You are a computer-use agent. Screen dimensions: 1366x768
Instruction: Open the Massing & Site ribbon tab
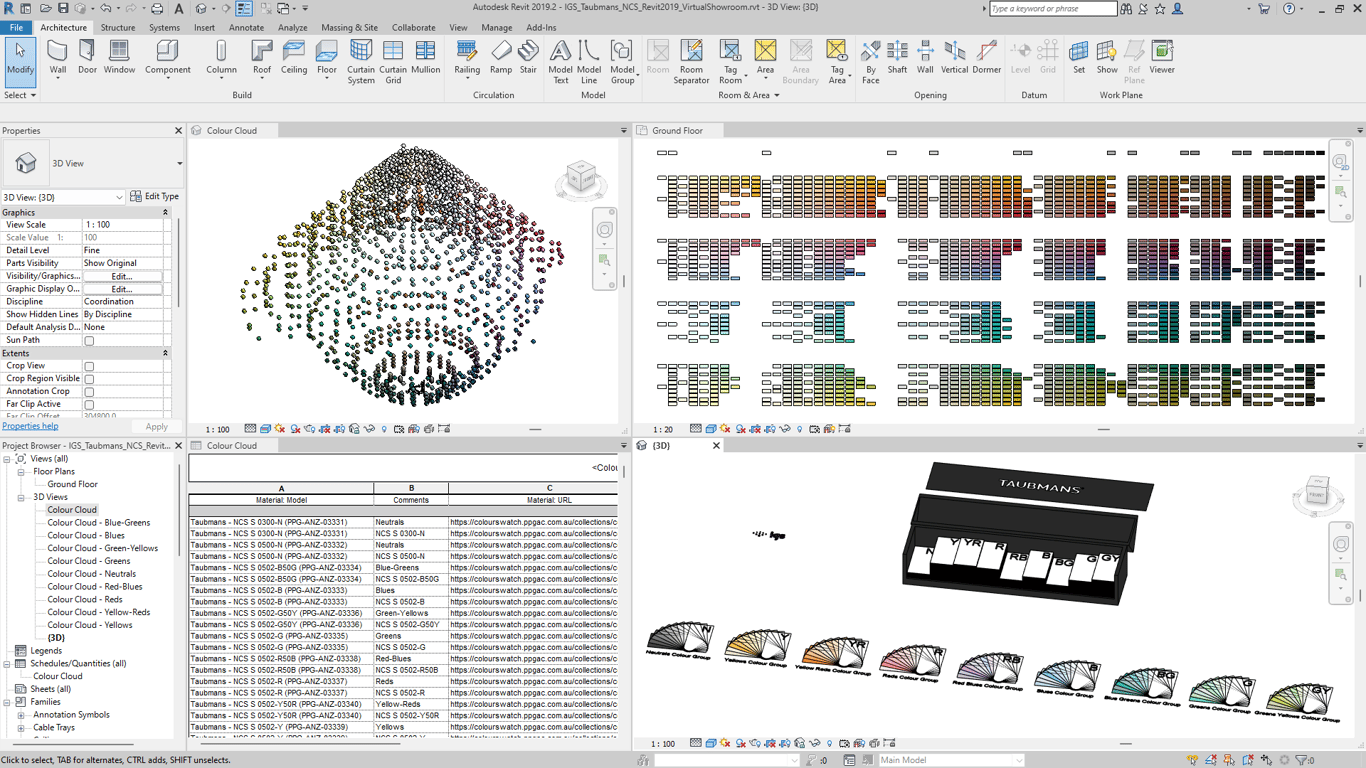pyautogui.click(x=349, y=28)
